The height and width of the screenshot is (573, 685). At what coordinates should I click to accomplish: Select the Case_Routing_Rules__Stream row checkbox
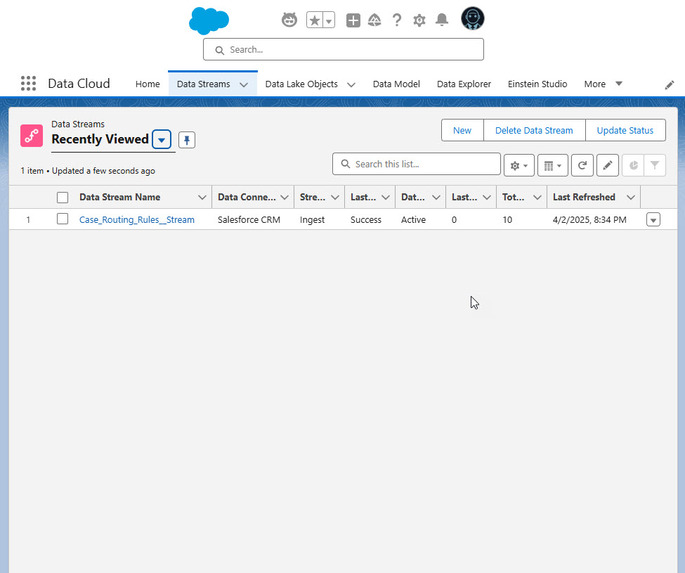pos(62,219)
